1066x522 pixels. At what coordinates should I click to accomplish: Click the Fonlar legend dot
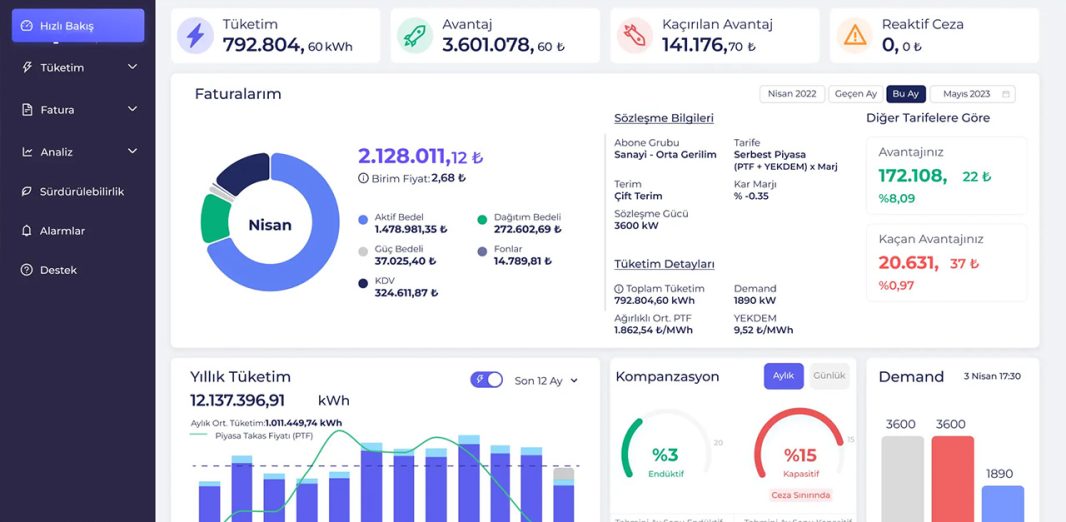482,251
